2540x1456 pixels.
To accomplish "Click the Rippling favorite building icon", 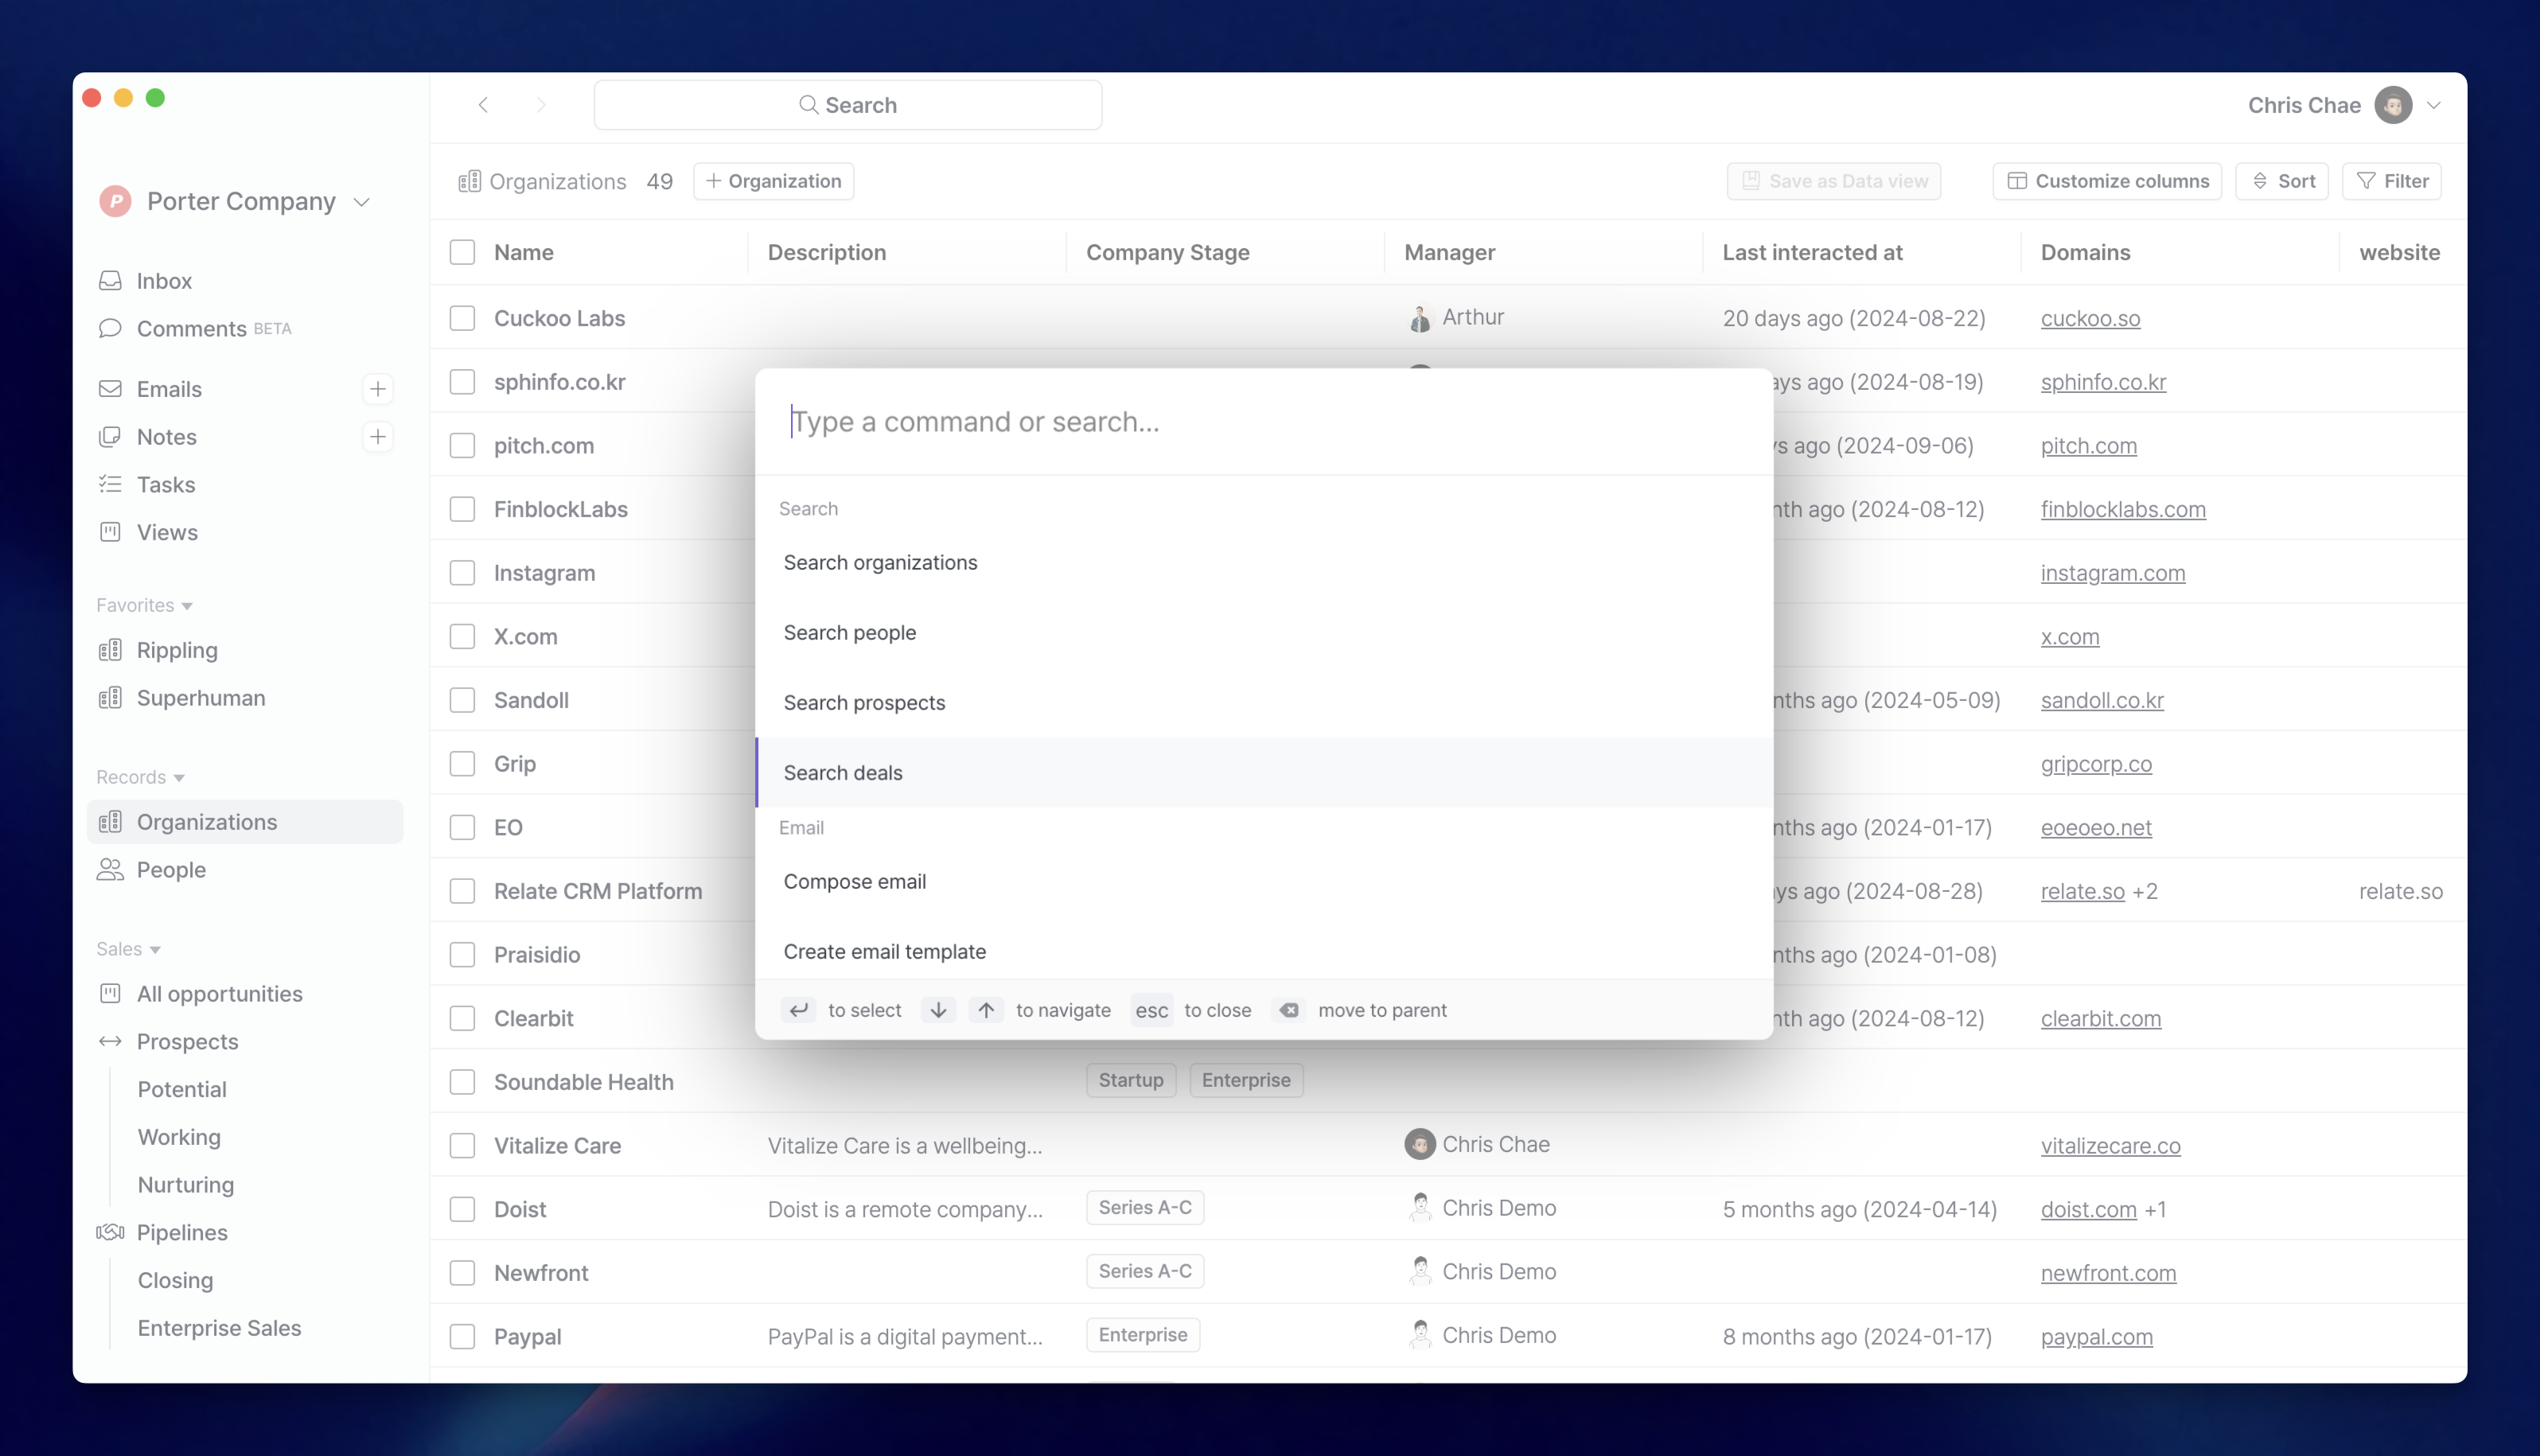I will pyautogui.click(x=110, y=651).
